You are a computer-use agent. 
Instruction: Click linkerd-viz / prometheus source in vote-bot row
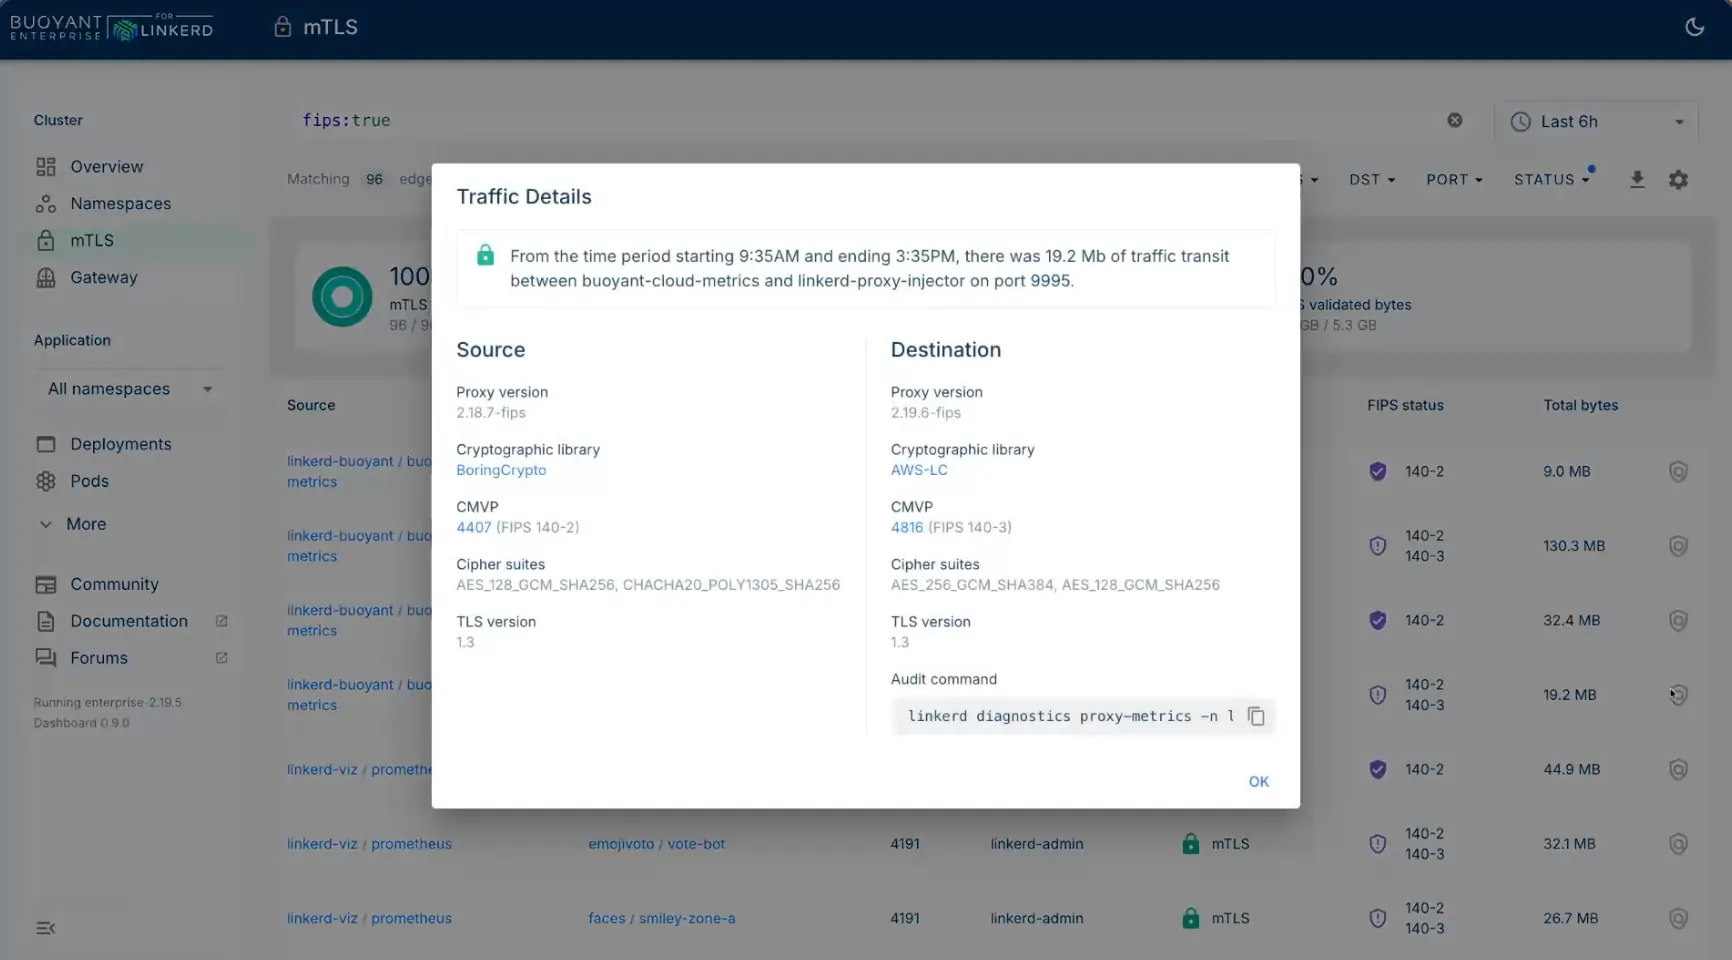pos(369,844)
